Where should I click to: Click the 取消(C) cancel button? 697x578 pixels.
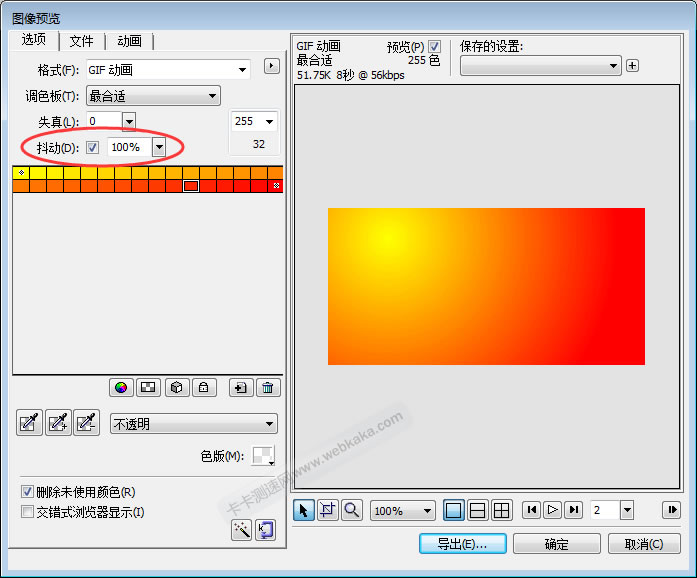click(644, 544)
